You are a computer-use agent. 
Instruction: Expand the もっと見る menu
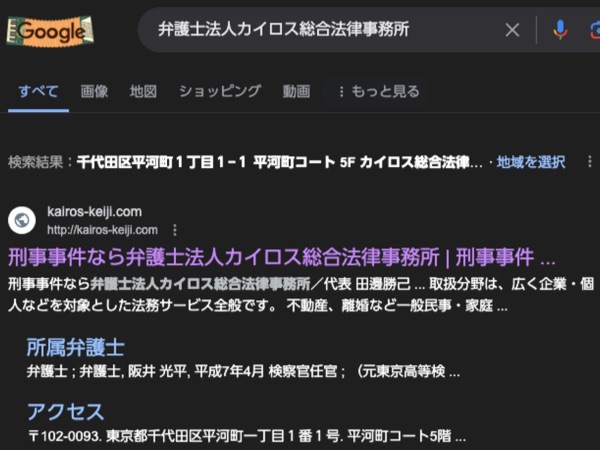(380, 91)
